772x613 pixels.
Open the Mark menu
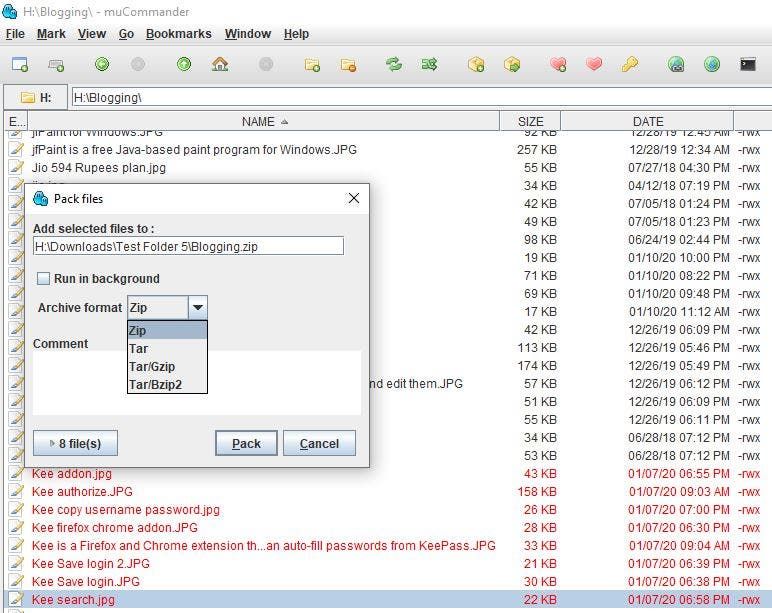click(x=51, y=33)
